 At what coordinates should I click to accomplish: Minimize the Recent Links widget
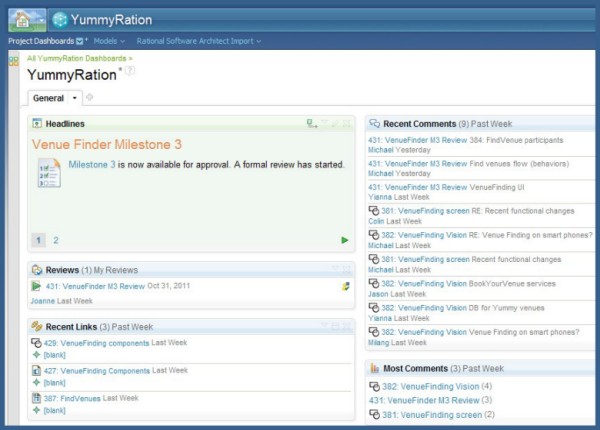pos(336,326)
